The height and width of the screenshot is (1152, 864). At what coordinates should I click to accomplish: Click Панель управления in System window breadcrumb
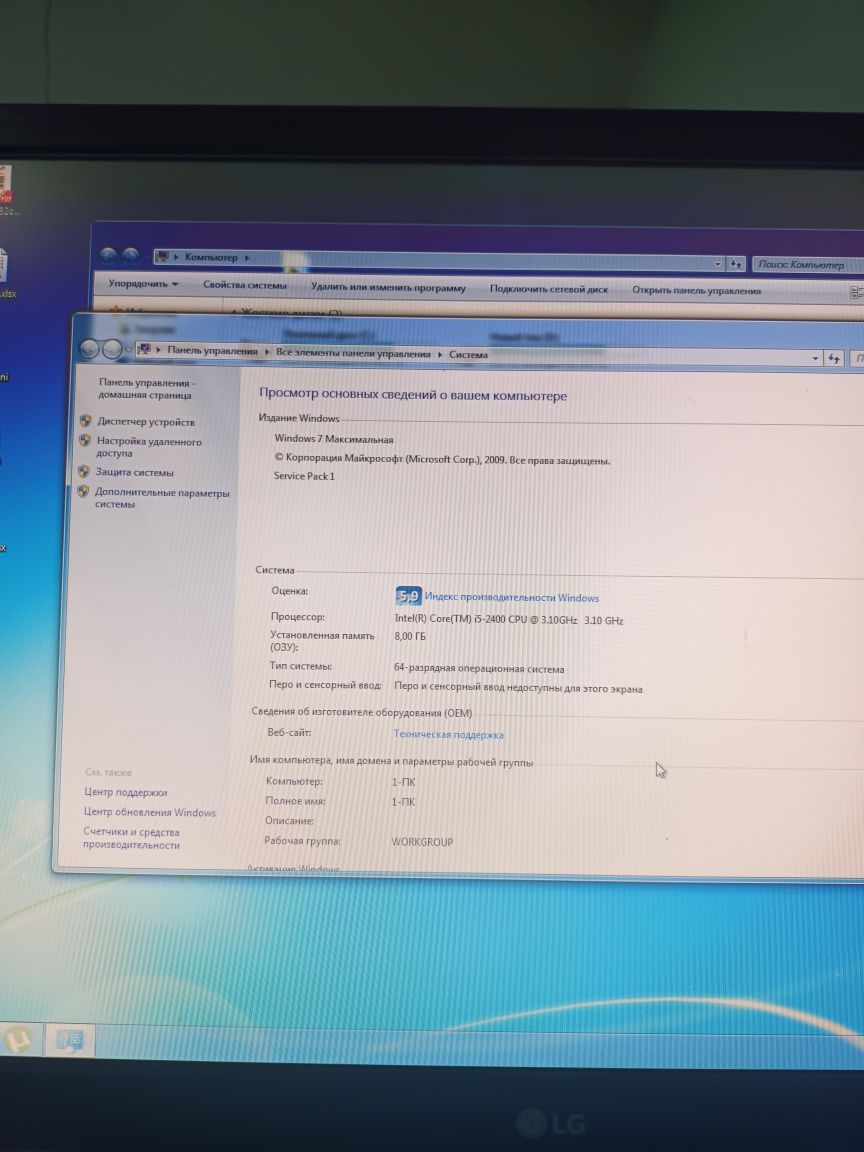click(212, 351)
